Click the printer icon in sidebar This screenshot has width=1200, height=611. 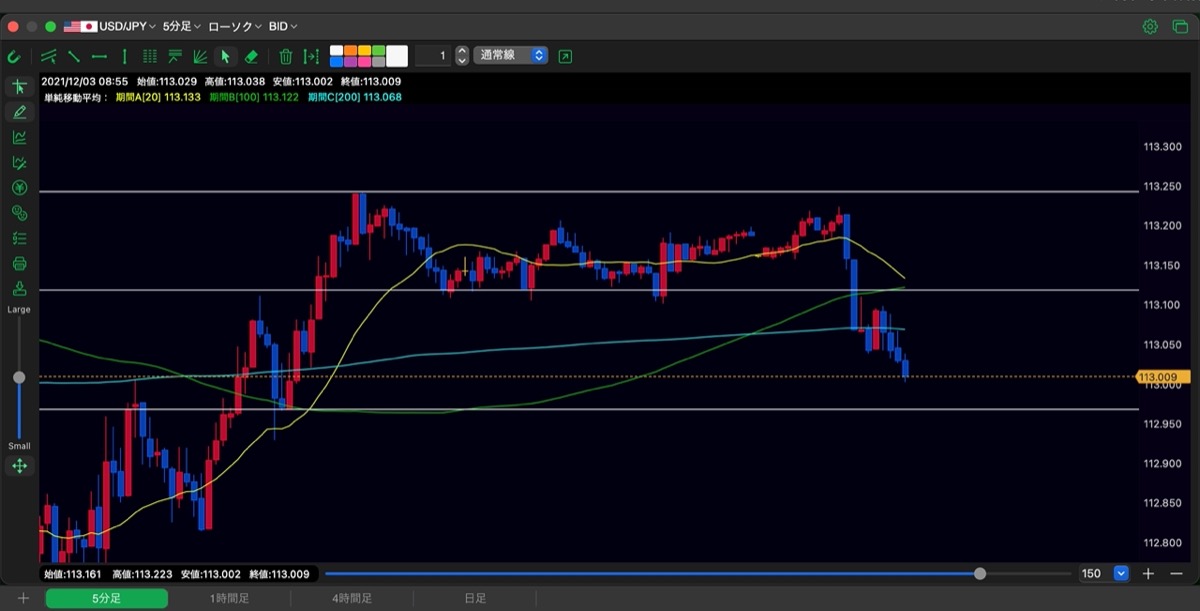coord(19,264)
